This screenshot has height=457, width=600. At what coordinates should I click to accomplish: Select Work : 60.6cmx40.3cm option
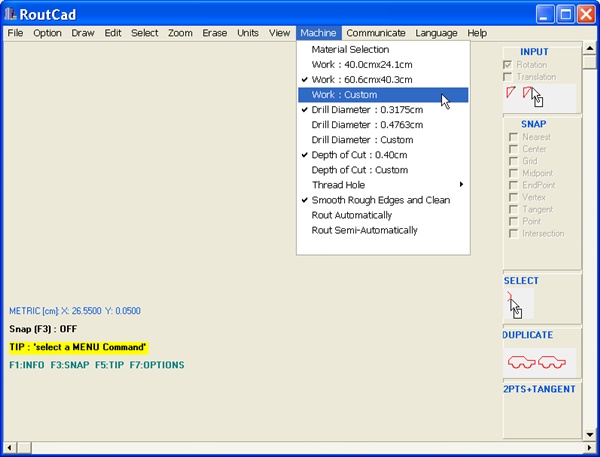(x=383, y=80)
